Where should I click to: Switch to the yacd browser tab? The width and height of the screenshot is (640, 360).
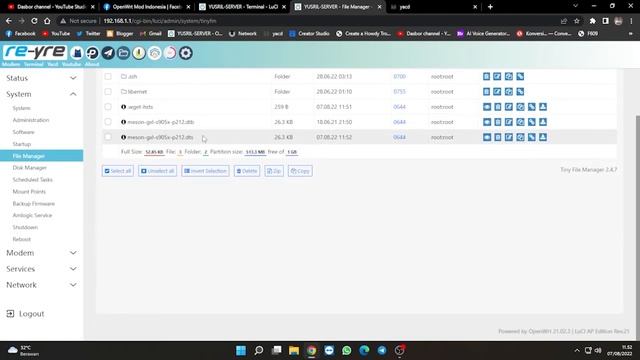(433, 7)
